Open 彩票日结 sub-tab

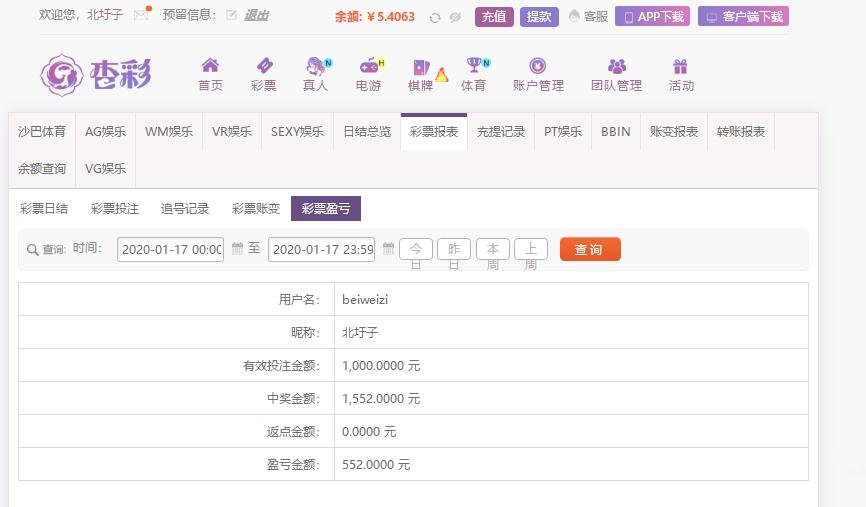[44, 208]
